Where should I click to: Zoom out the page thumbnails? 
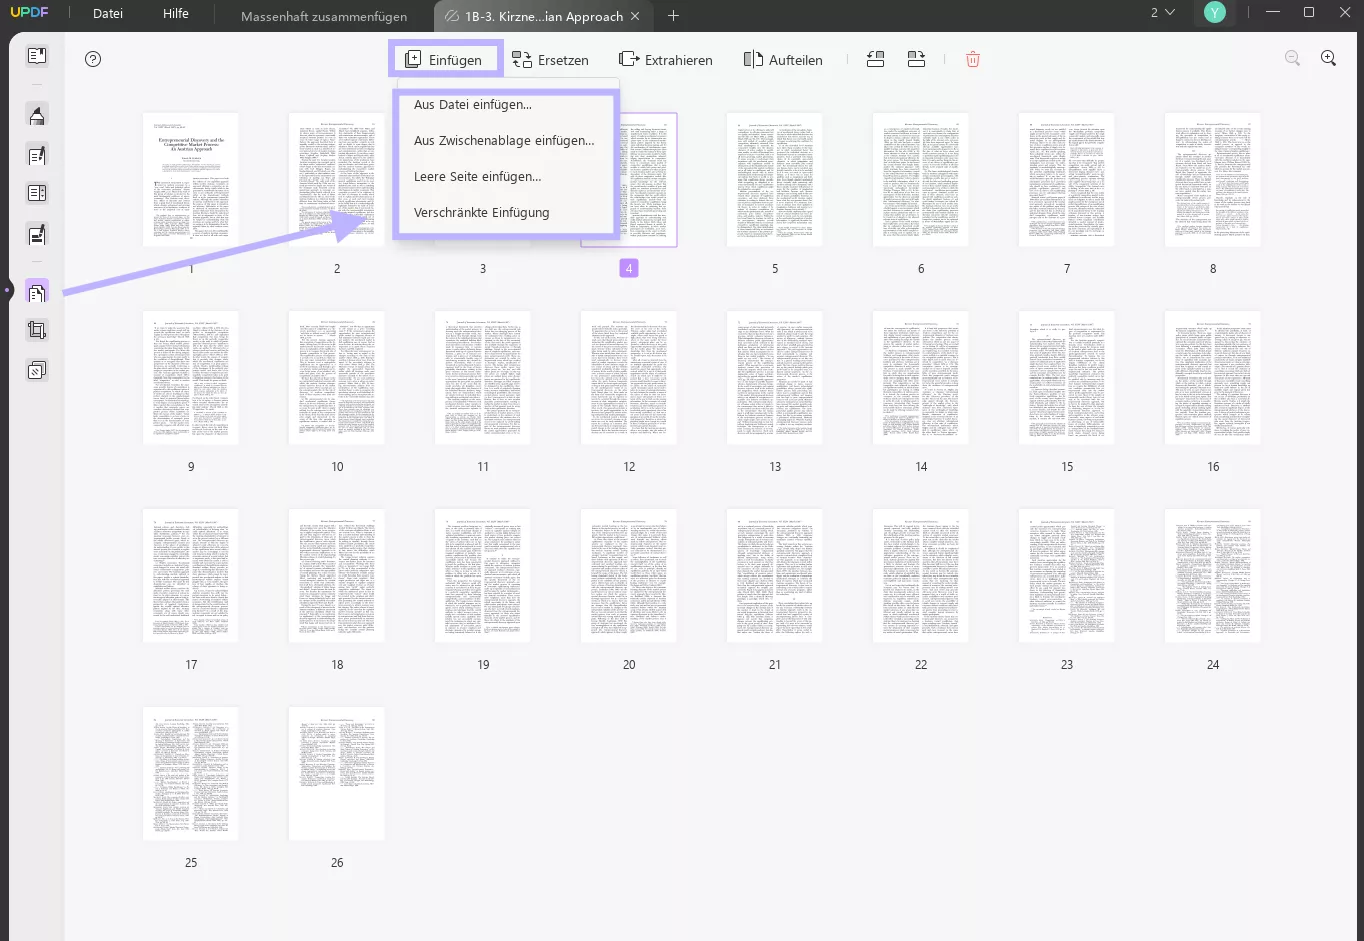[x=1293, y=59]
